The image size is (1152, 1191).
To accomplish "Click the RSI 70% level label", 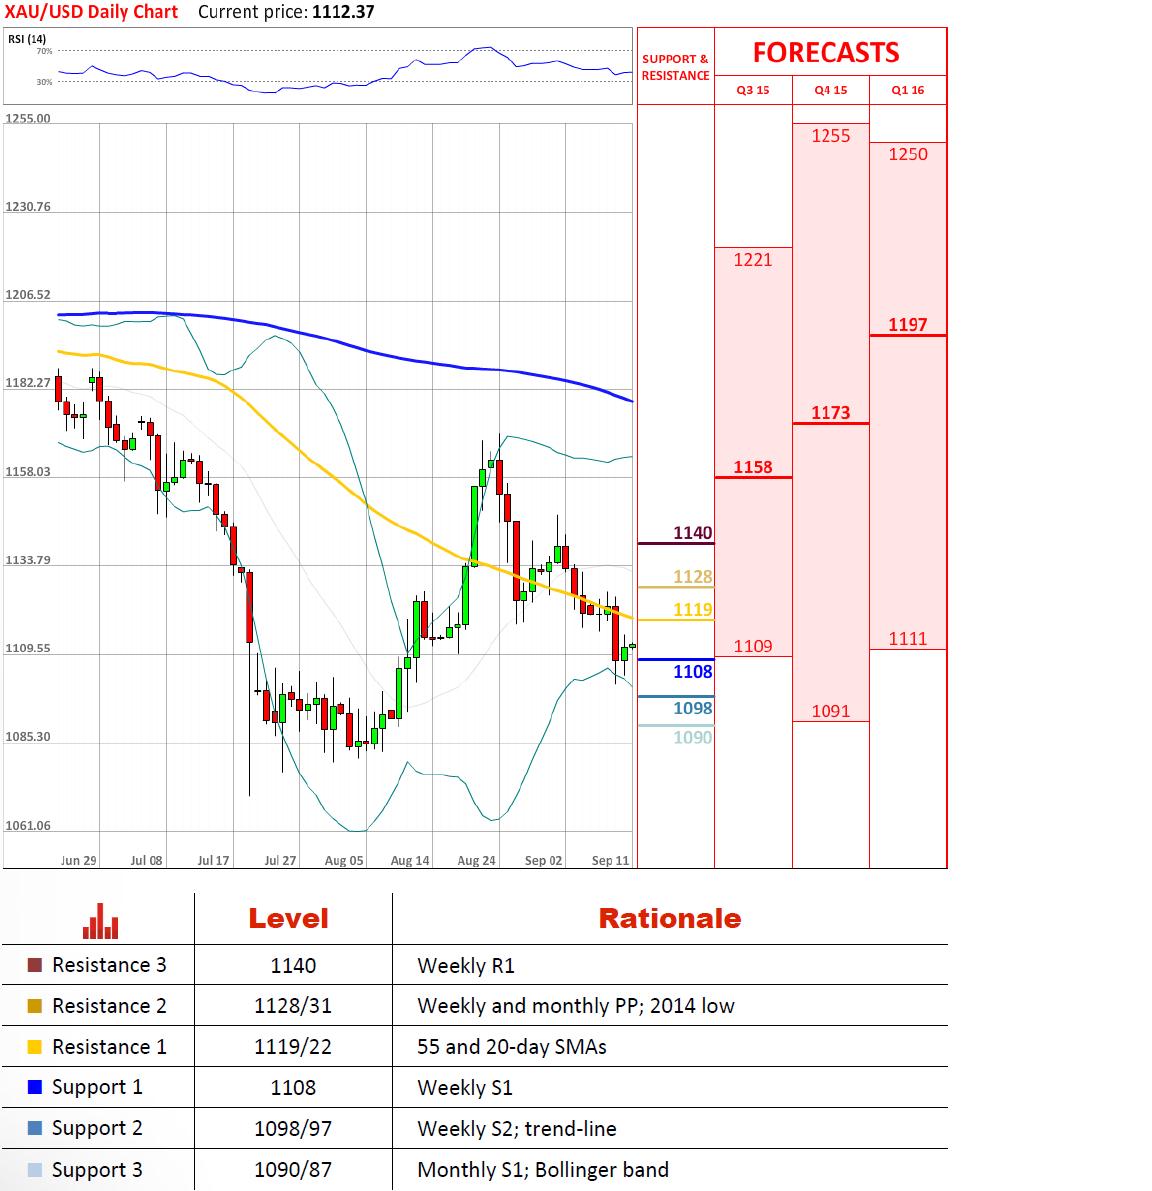I will (45, 51).
